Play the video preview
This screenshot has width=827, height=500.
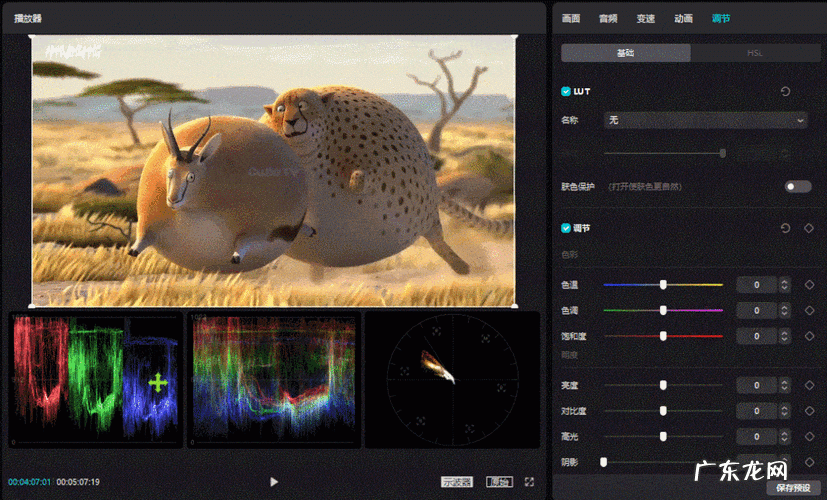coord(274,482)
